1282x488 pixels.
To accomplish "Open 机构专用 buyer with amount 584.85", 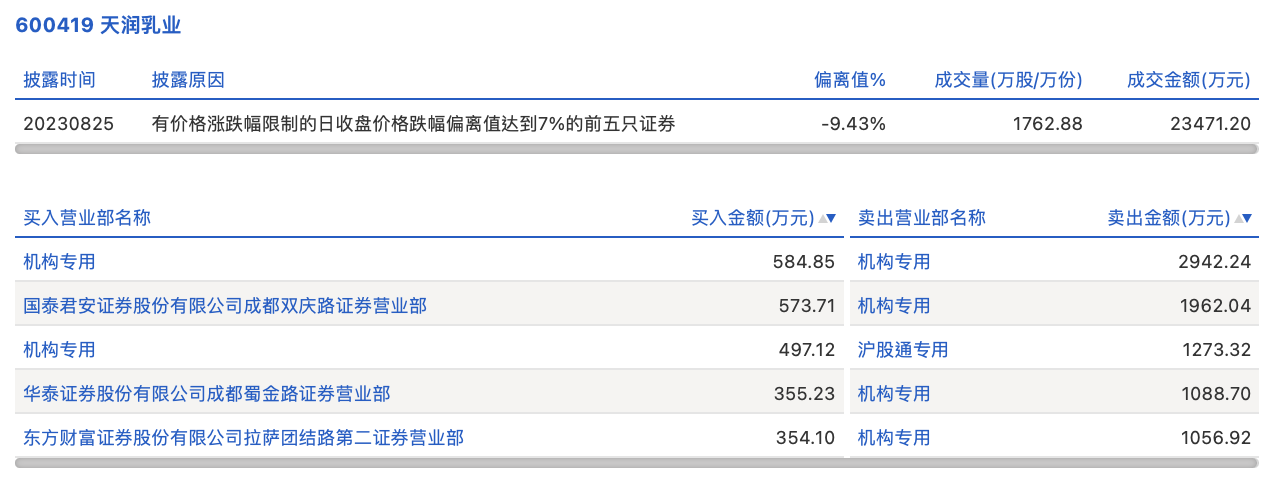I will (60, 262).
